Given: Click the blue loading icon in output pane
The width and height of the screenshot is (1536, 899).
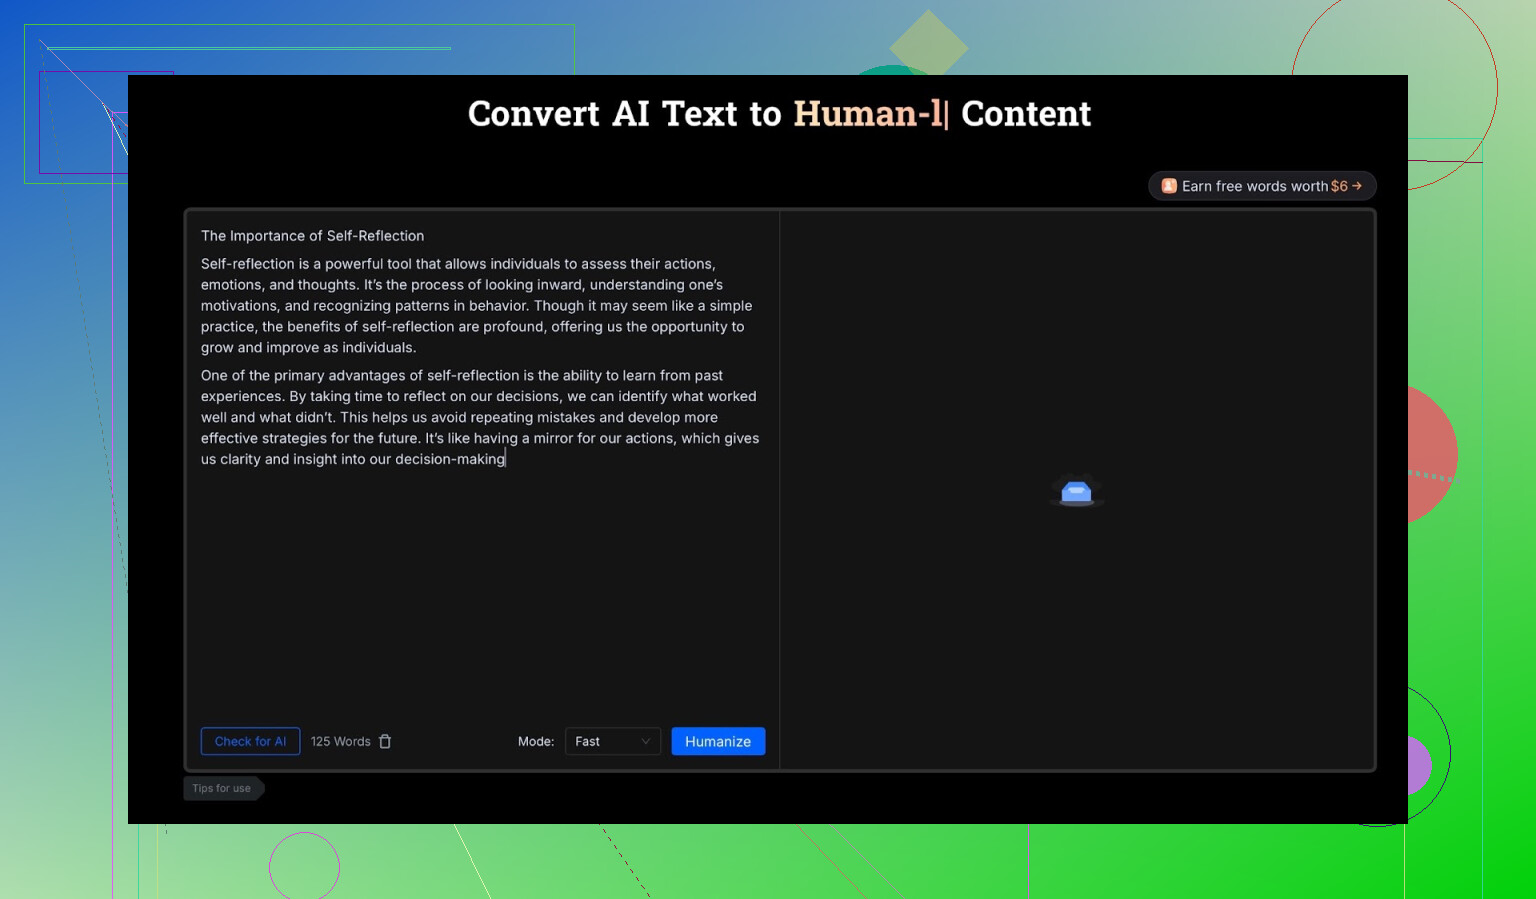Looking at the screenshot, I should (x=1076, y=491).
